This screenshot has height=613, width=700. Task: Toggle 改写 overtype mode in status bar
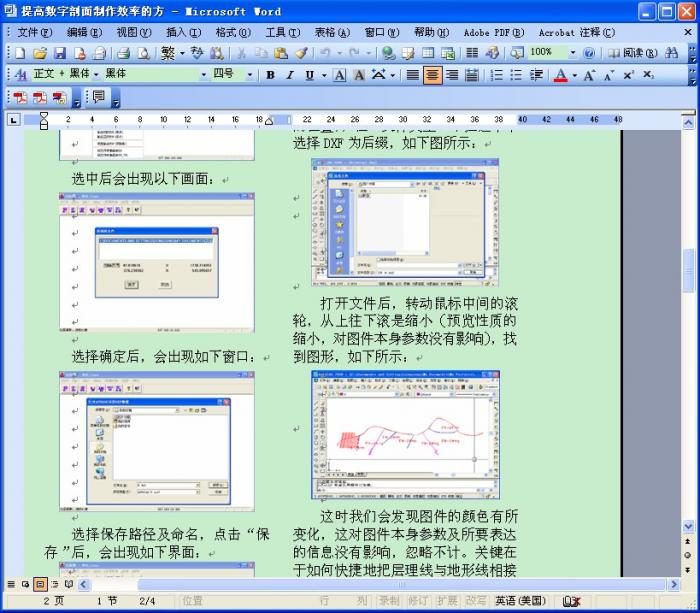point(476,601)
